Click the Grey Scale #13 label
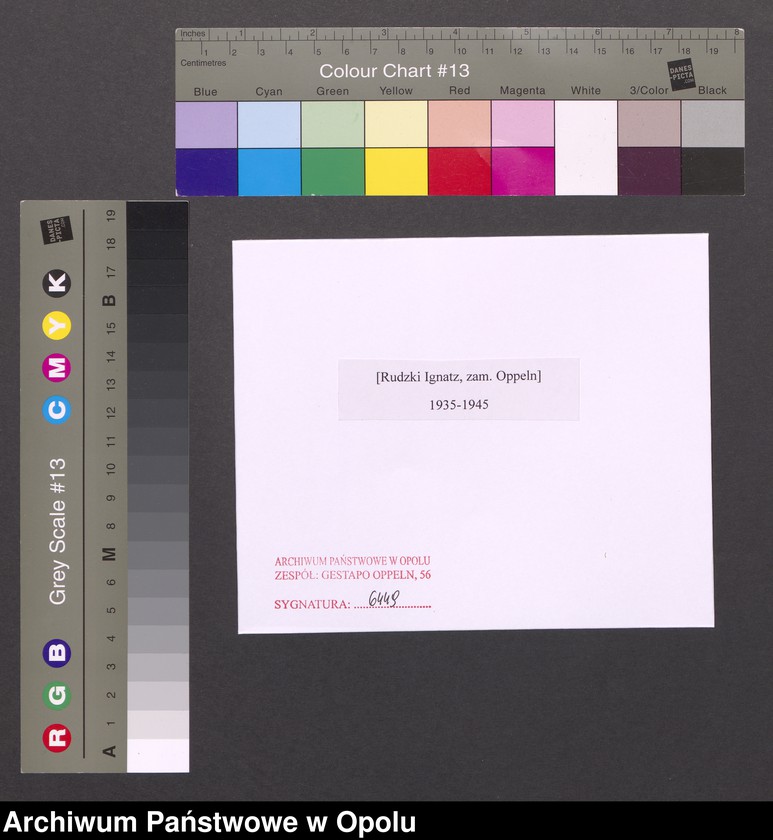 click(59, 530)
